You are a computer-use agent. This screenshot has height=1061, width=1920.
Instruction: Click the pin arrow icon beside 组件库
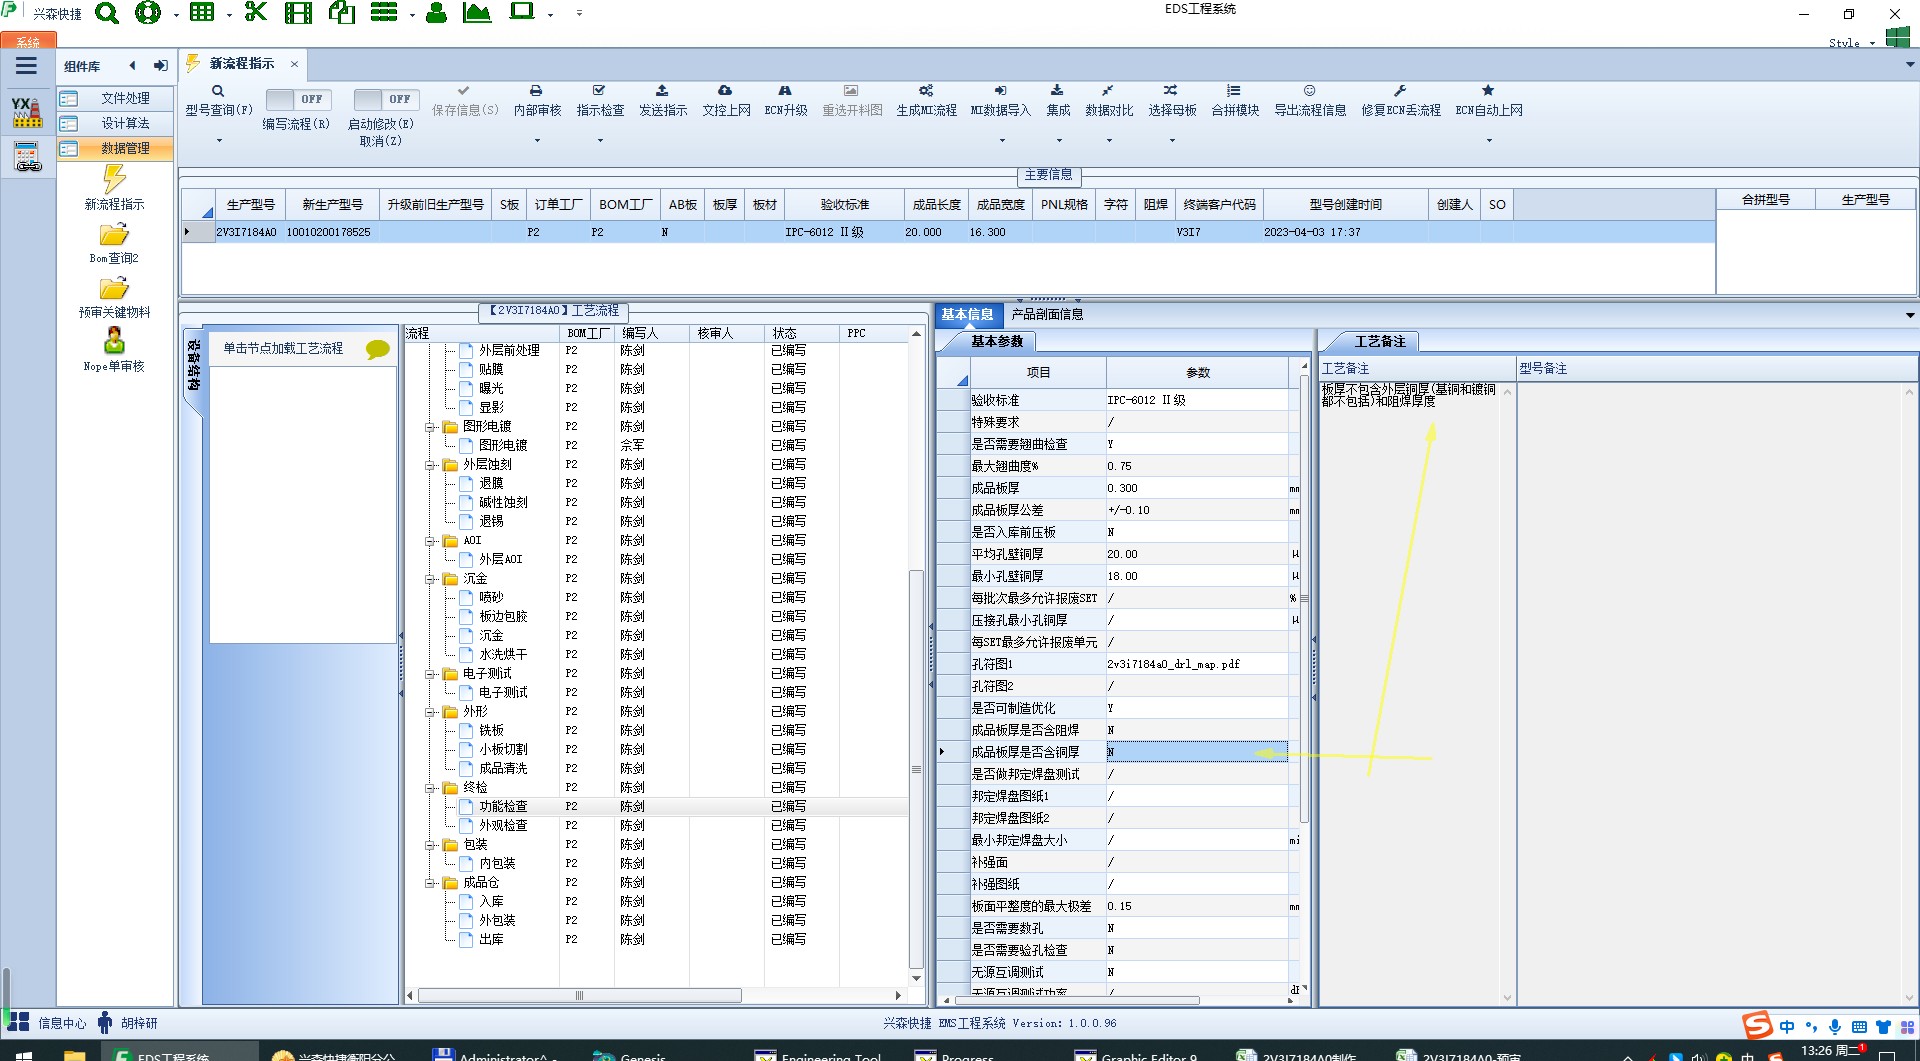160,66
